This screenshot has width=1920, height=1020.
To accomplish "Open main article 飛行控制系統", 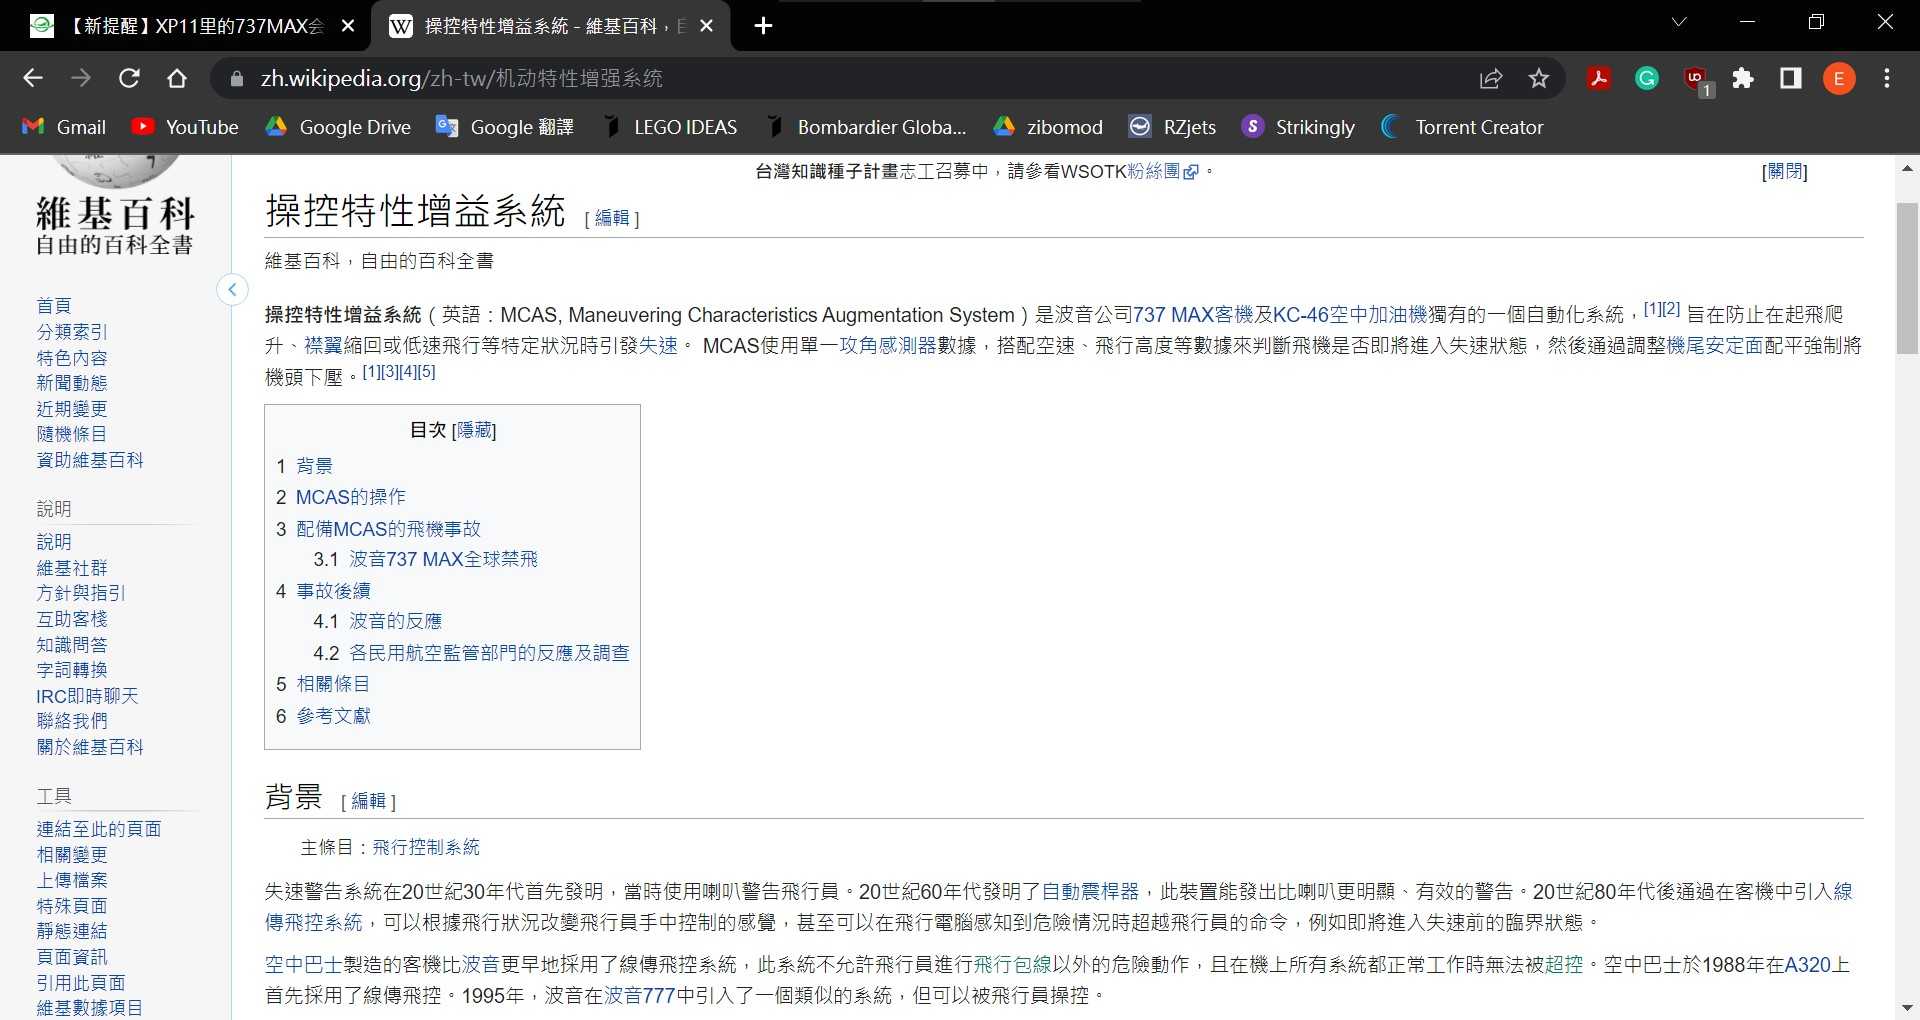I will click(426, 848).
